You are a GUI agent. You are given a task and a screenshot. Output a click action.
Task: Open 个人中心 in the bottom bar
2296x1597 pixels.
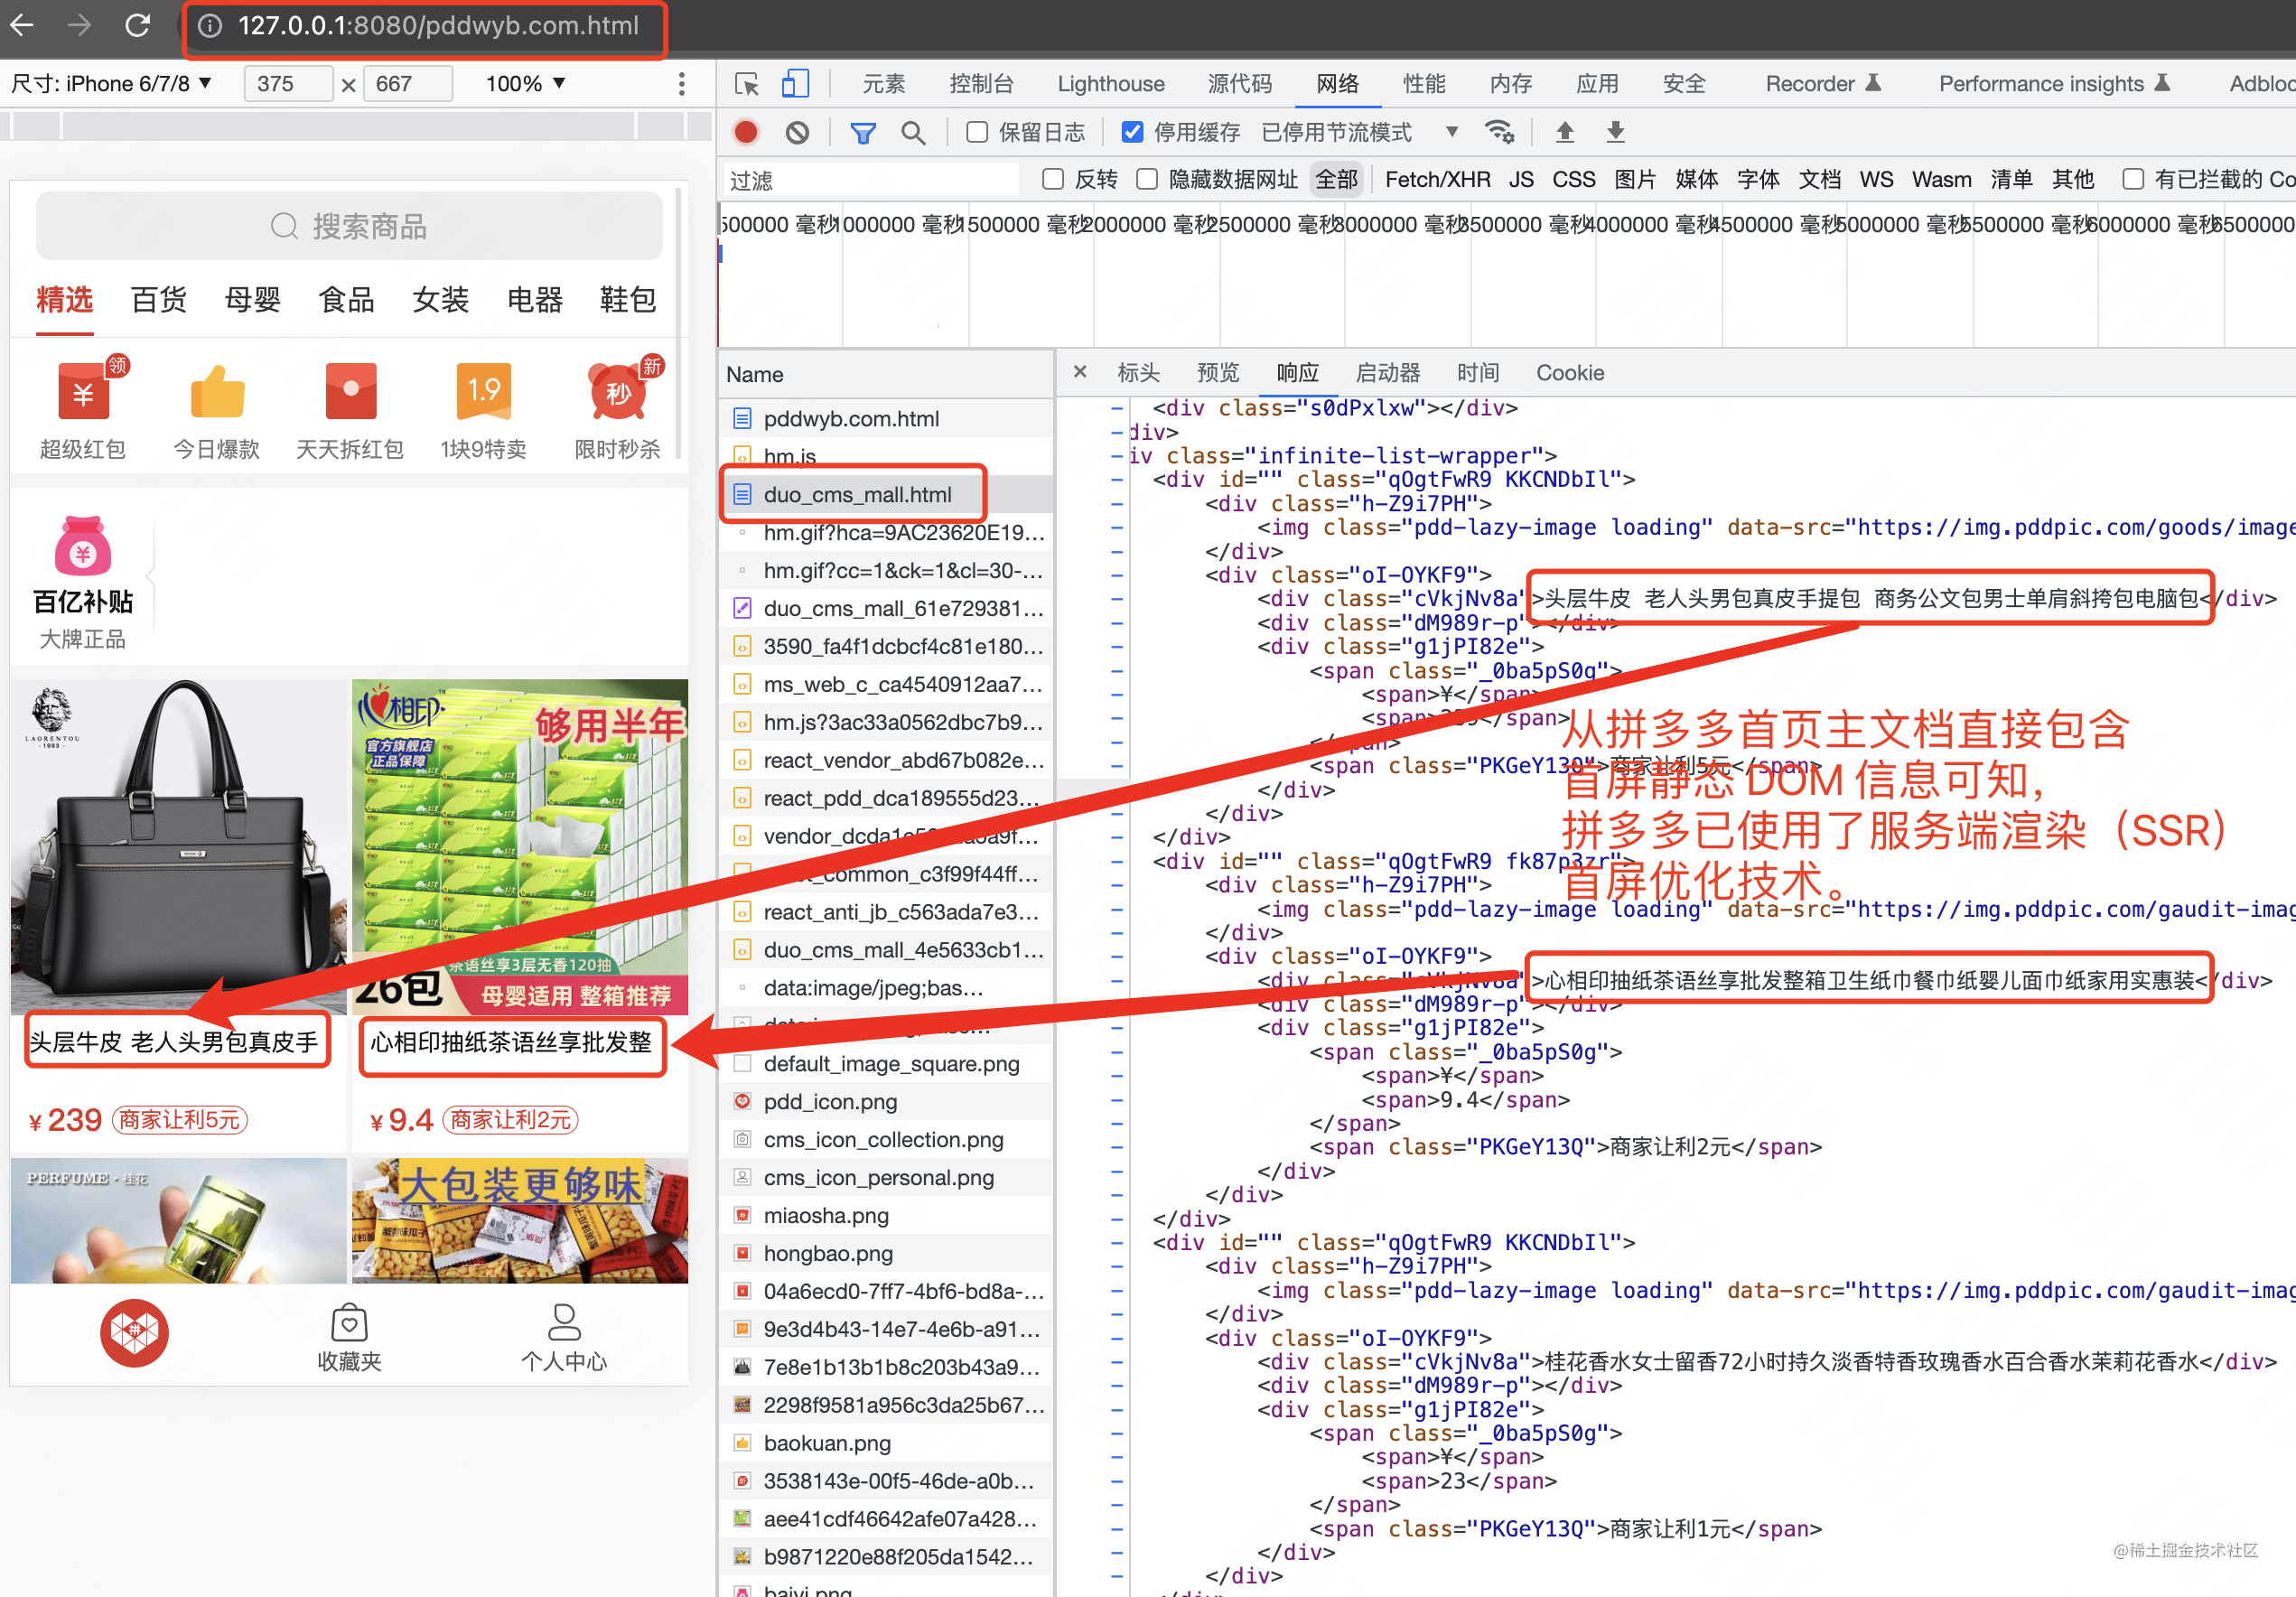[x=564, y=1338]
